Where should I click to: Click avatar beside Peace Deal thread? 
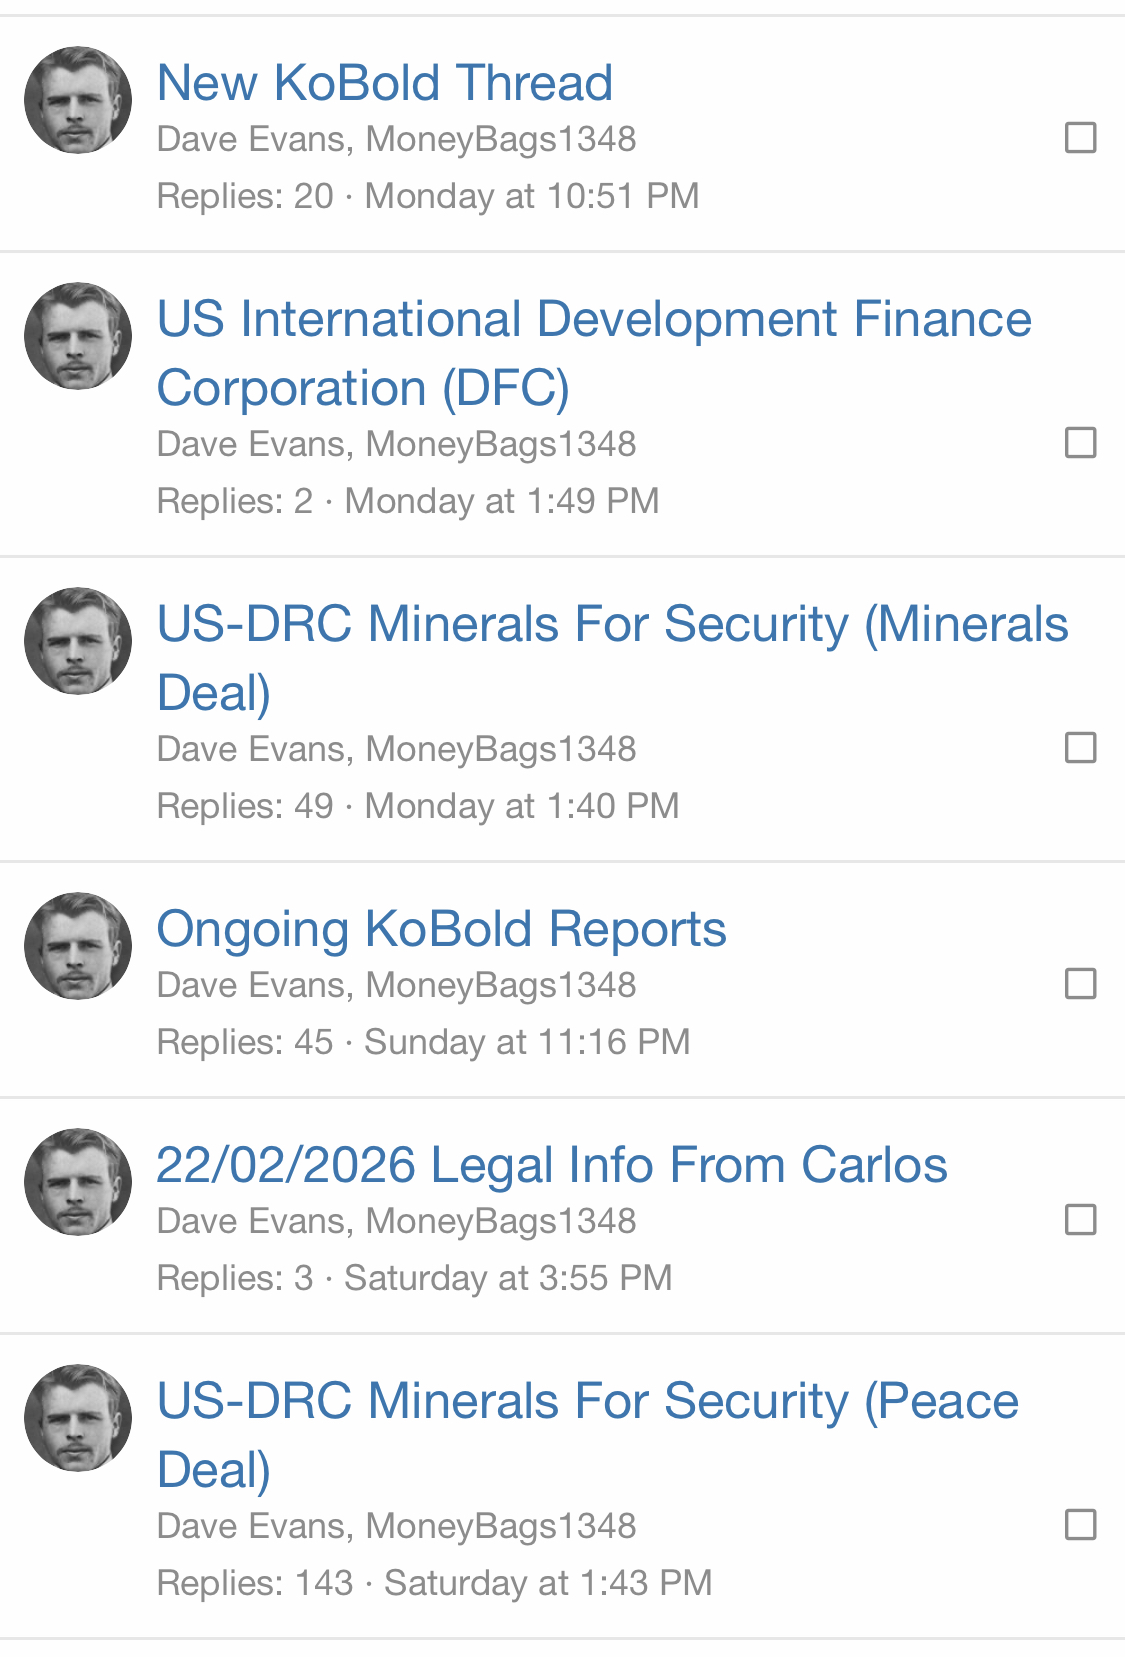(x=78, y=1418)
